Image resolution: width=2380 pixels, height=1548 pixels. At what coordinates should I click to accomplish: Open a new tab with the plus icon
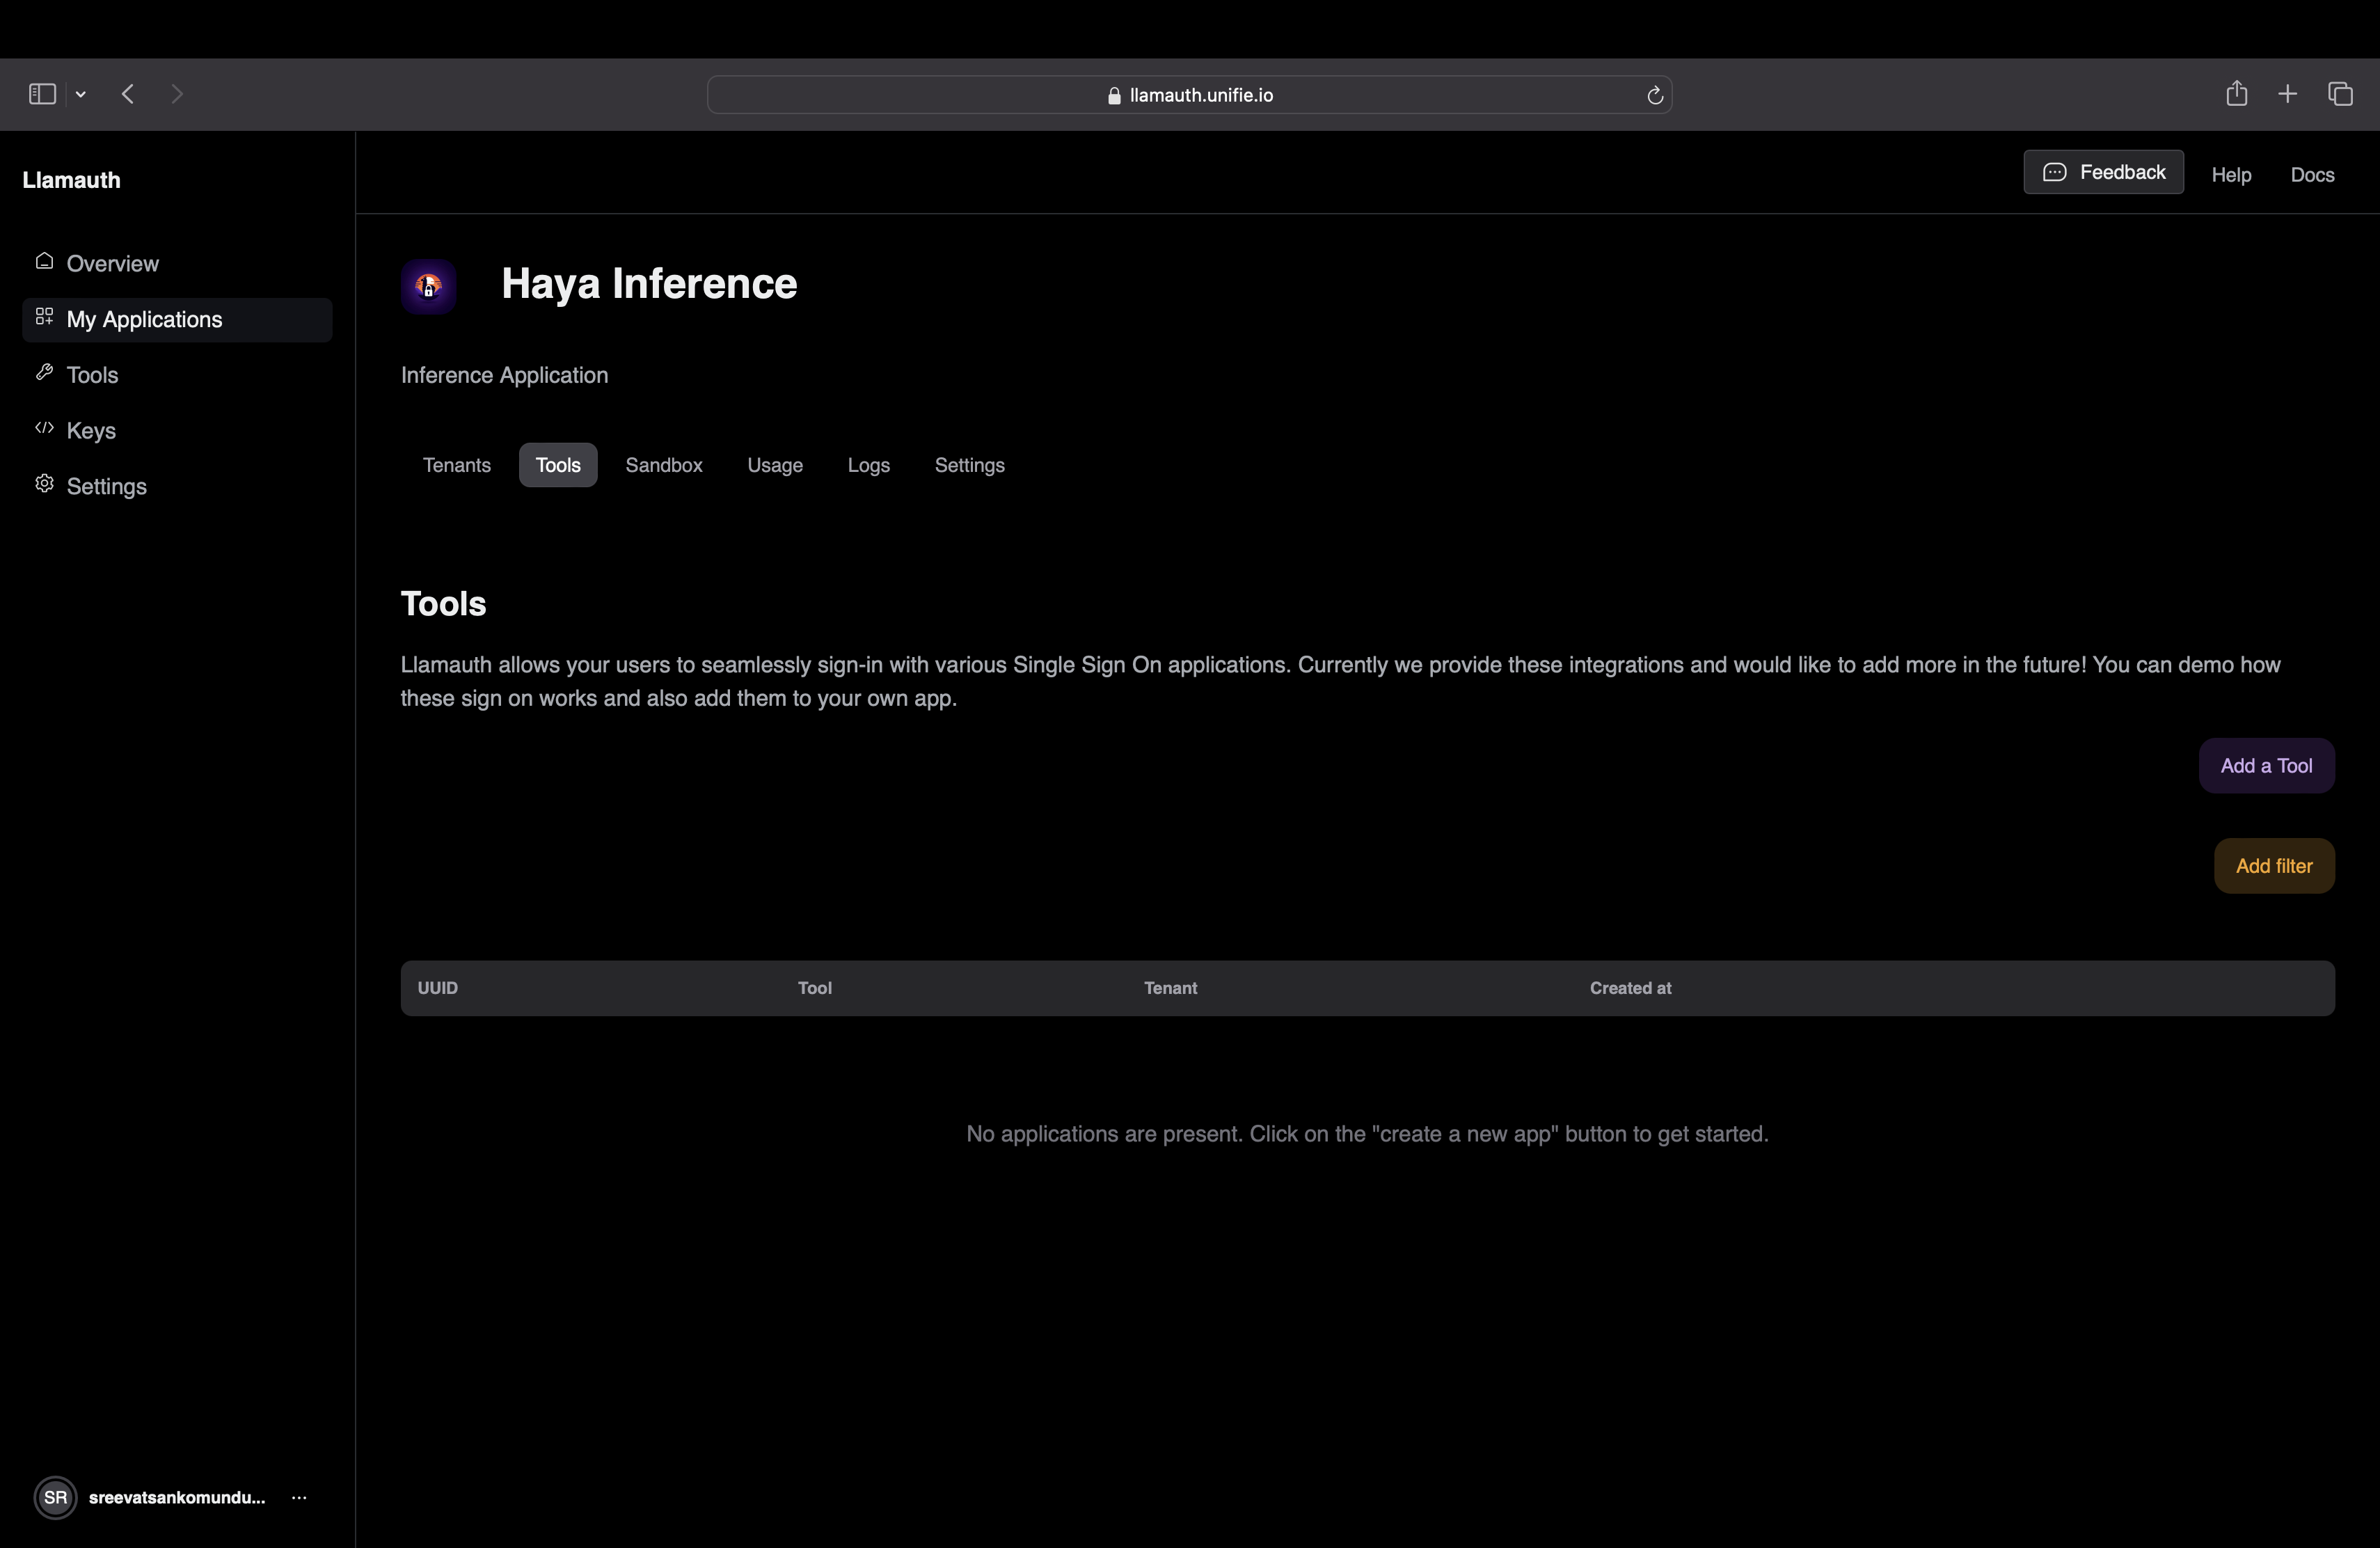[x=2287, y=94]
